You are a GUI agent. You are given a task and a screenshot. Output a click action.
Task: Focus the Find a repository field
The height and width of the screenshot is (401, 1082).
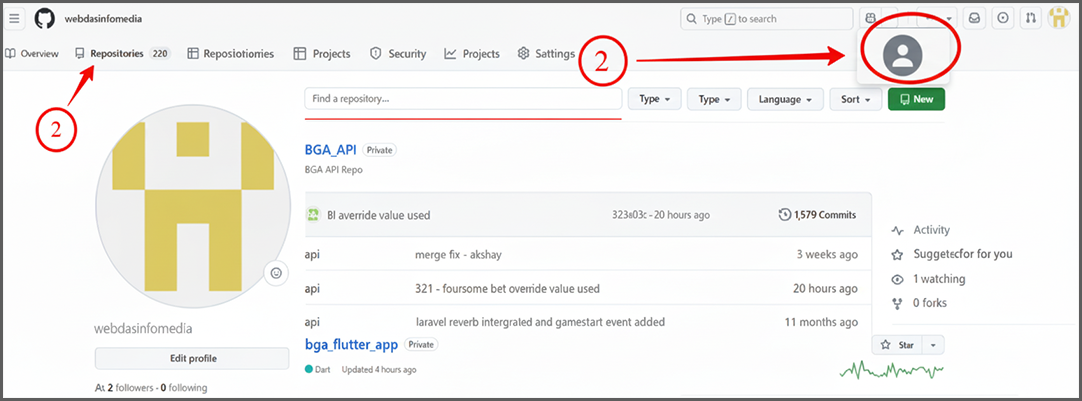tap(463, 99)
